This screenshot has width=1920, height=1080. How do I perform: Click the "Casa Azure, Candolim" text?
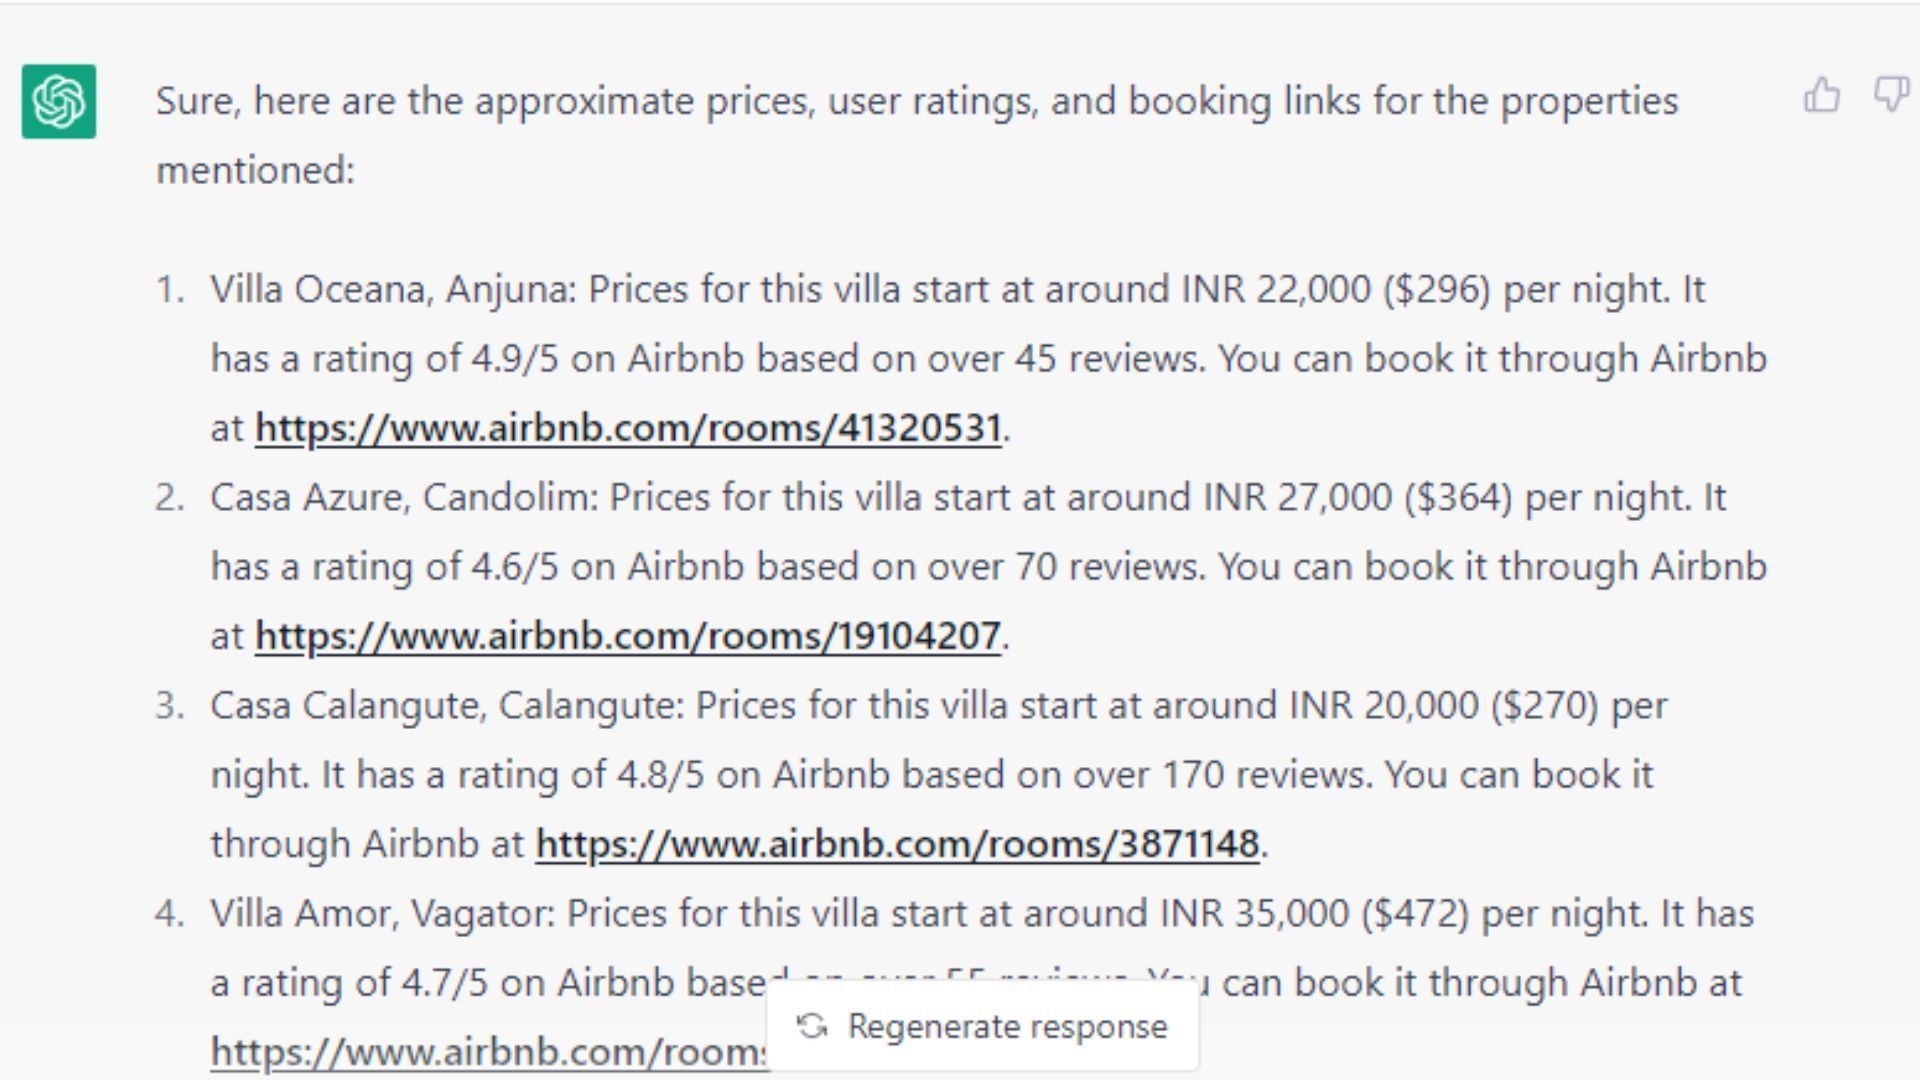[404, 498]
